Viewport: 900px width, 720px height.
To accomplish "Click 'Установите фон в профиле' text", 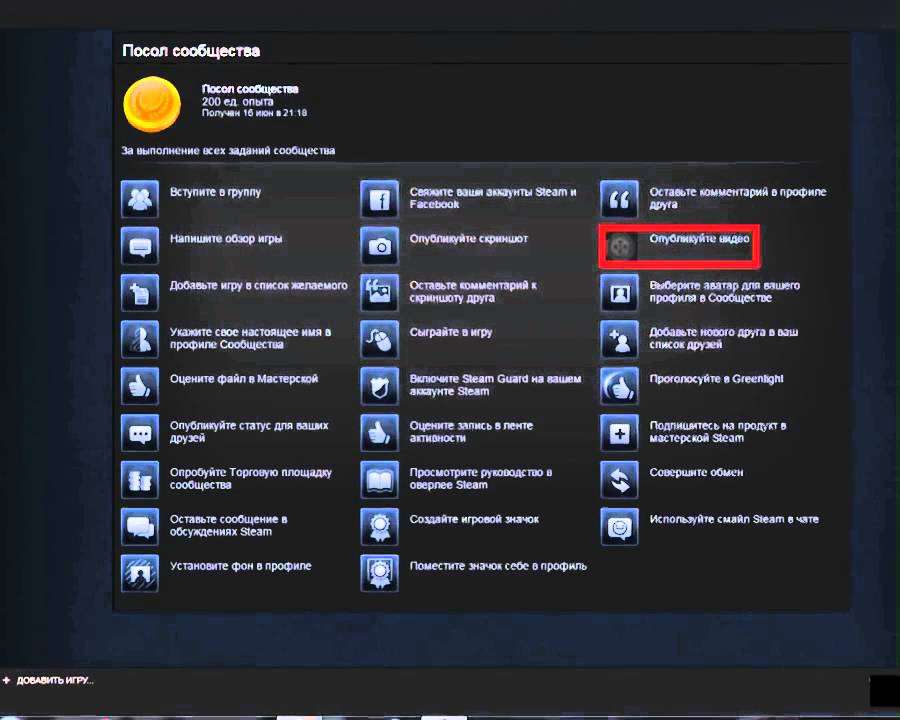I will (x=240, y=566).
